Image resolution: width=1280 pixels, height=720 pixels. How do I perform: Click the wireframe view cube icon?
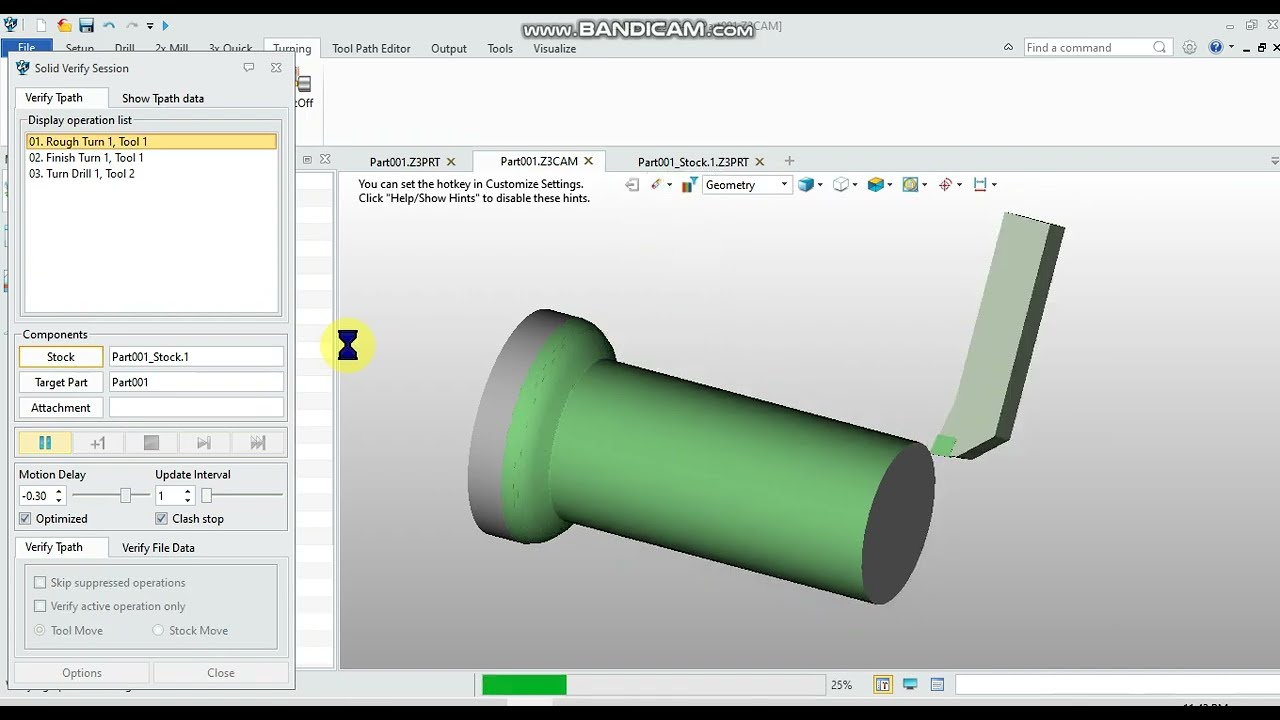[841, 185]
